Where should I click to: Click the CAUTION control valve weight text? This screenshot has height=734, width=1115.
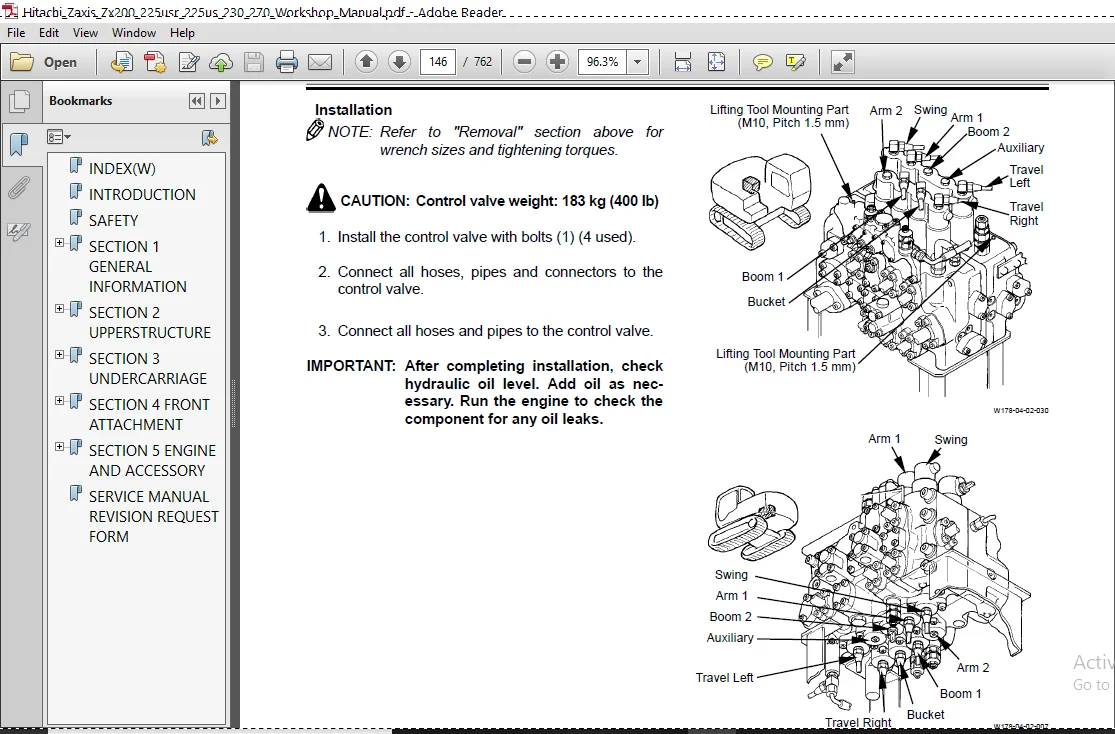coord(499,201)
